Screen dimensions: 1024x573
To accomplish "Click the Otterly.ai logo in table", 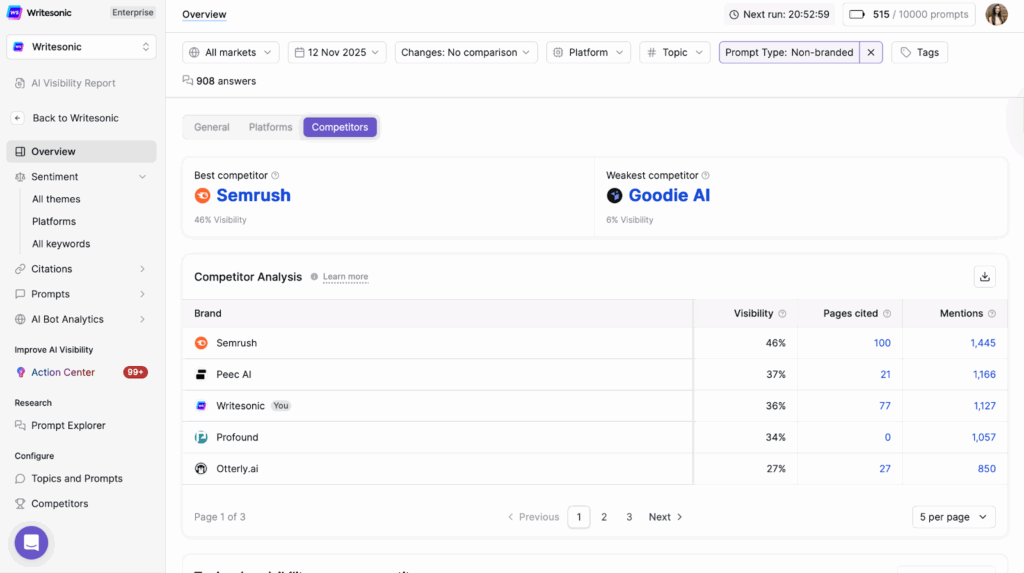I will tap(201, 468).
